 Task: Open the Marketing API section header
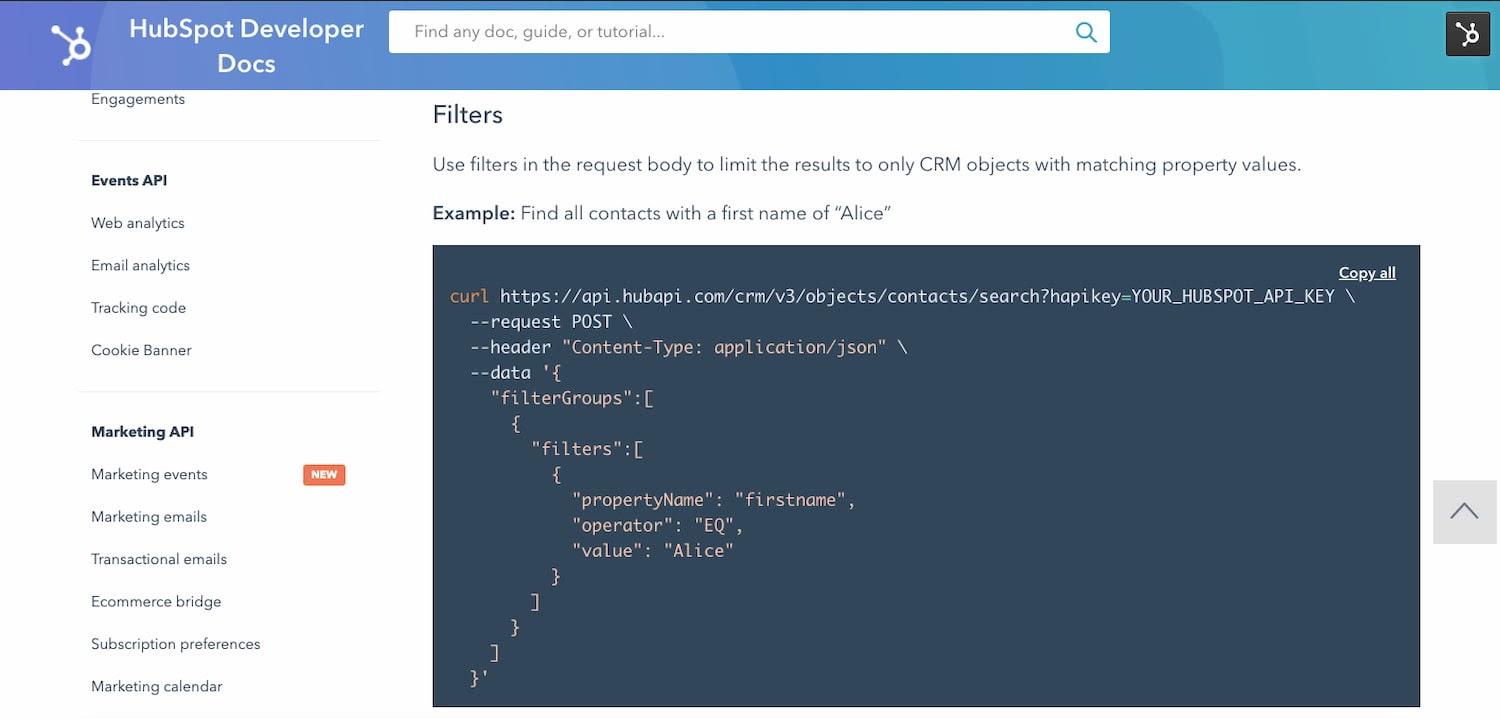click(x=142, y=431)
